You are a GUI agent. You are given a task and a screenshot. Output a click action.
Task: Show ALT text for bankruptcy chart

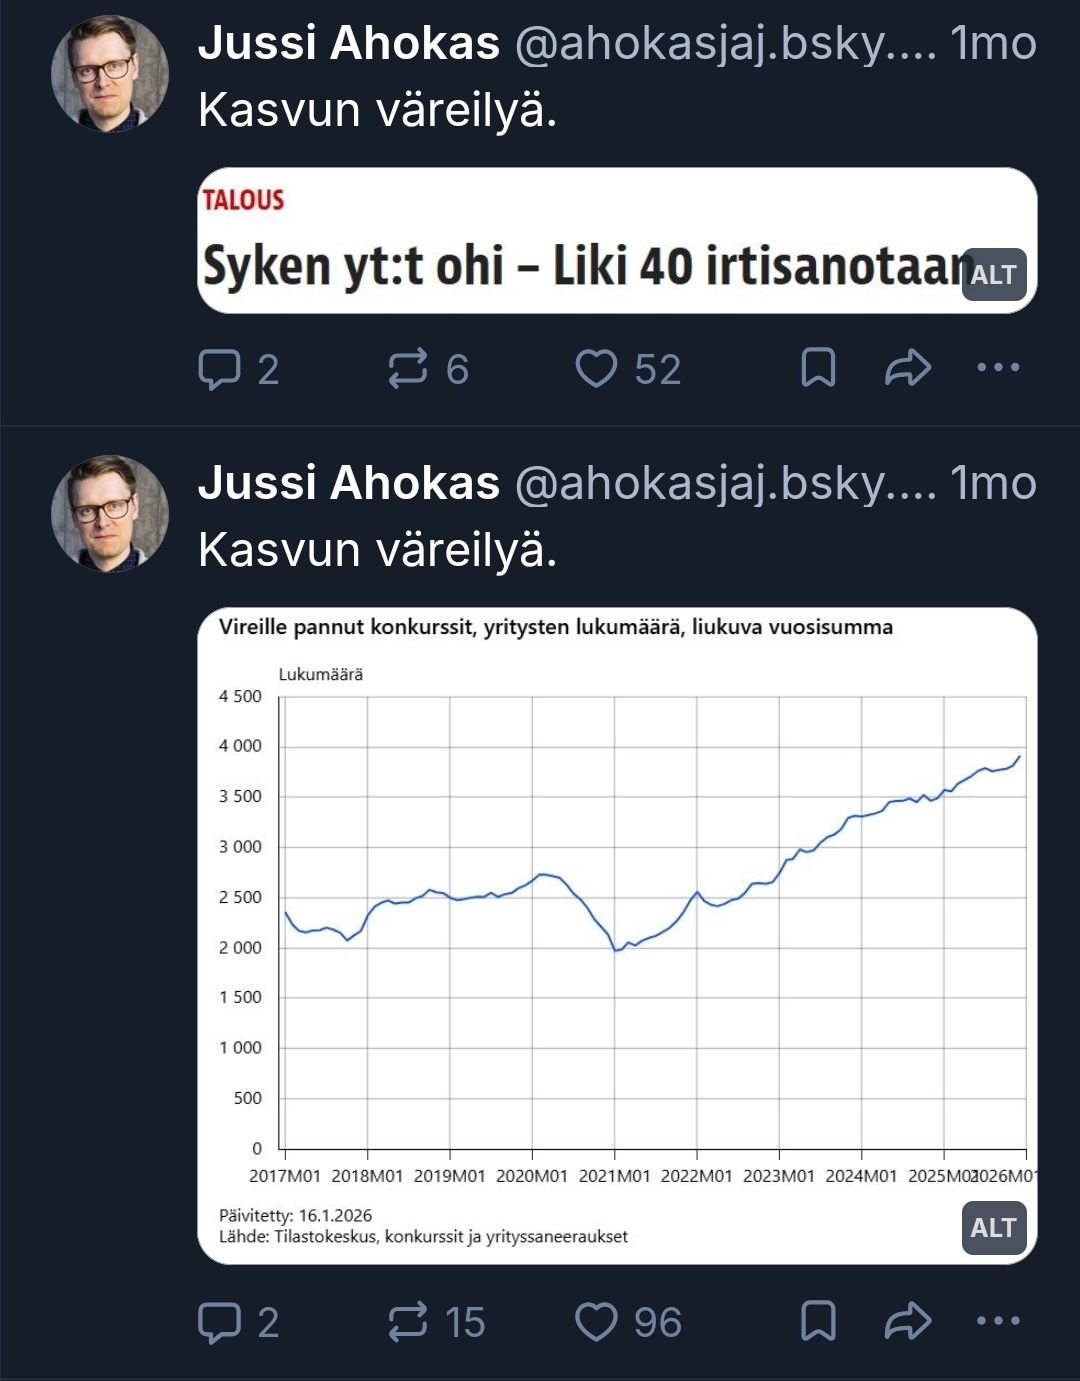pyautogui.click(x=993, y=1228)
